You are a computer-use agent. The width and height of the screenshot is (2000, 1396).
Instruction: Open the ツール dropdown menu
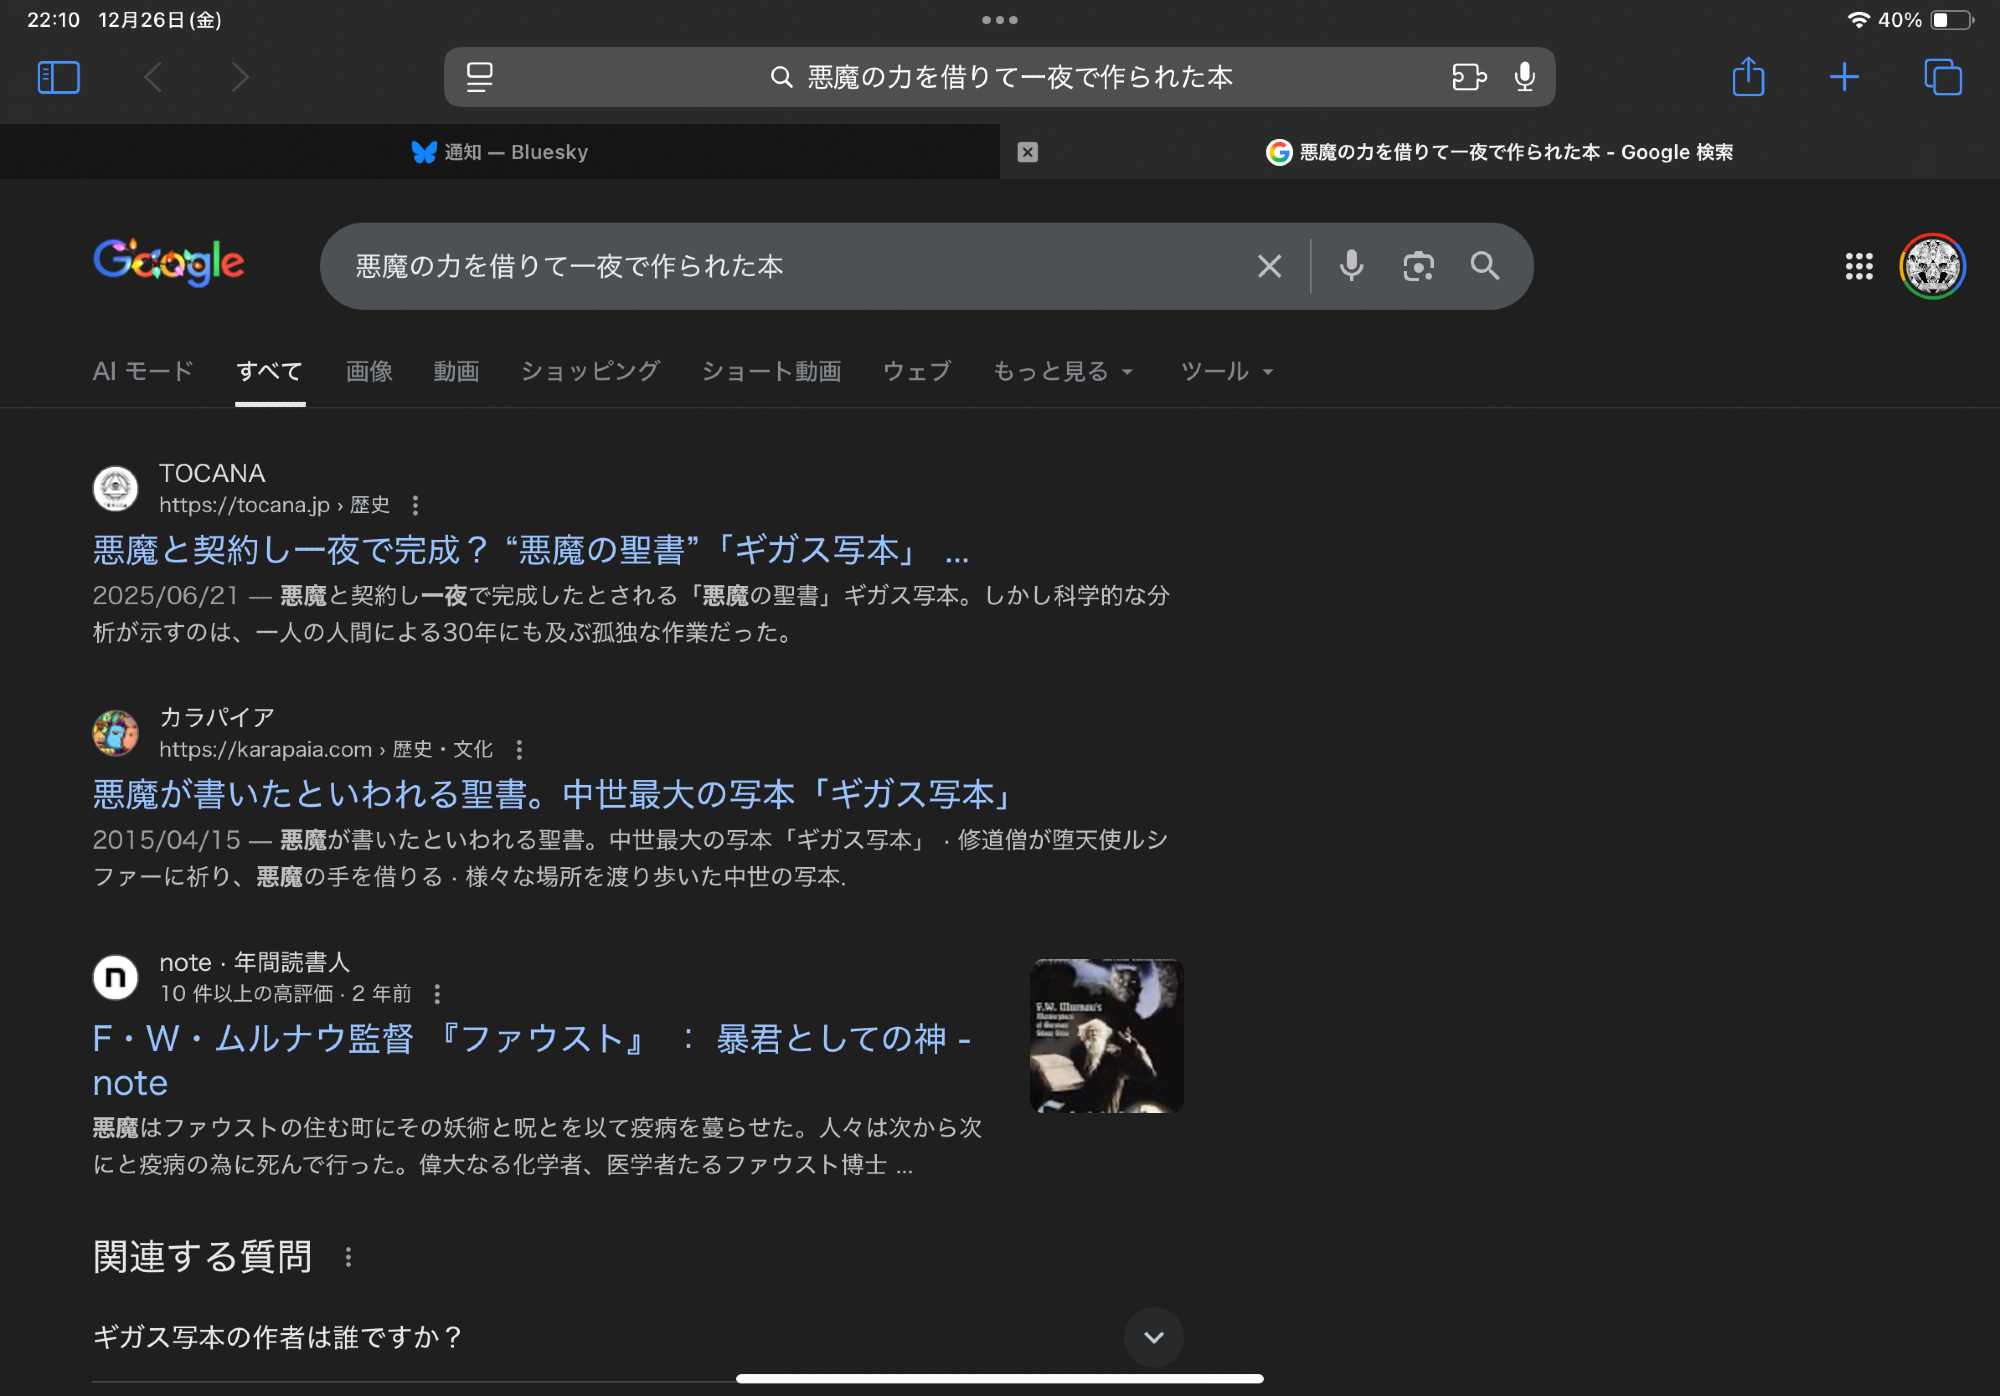tap(1226, 372)
